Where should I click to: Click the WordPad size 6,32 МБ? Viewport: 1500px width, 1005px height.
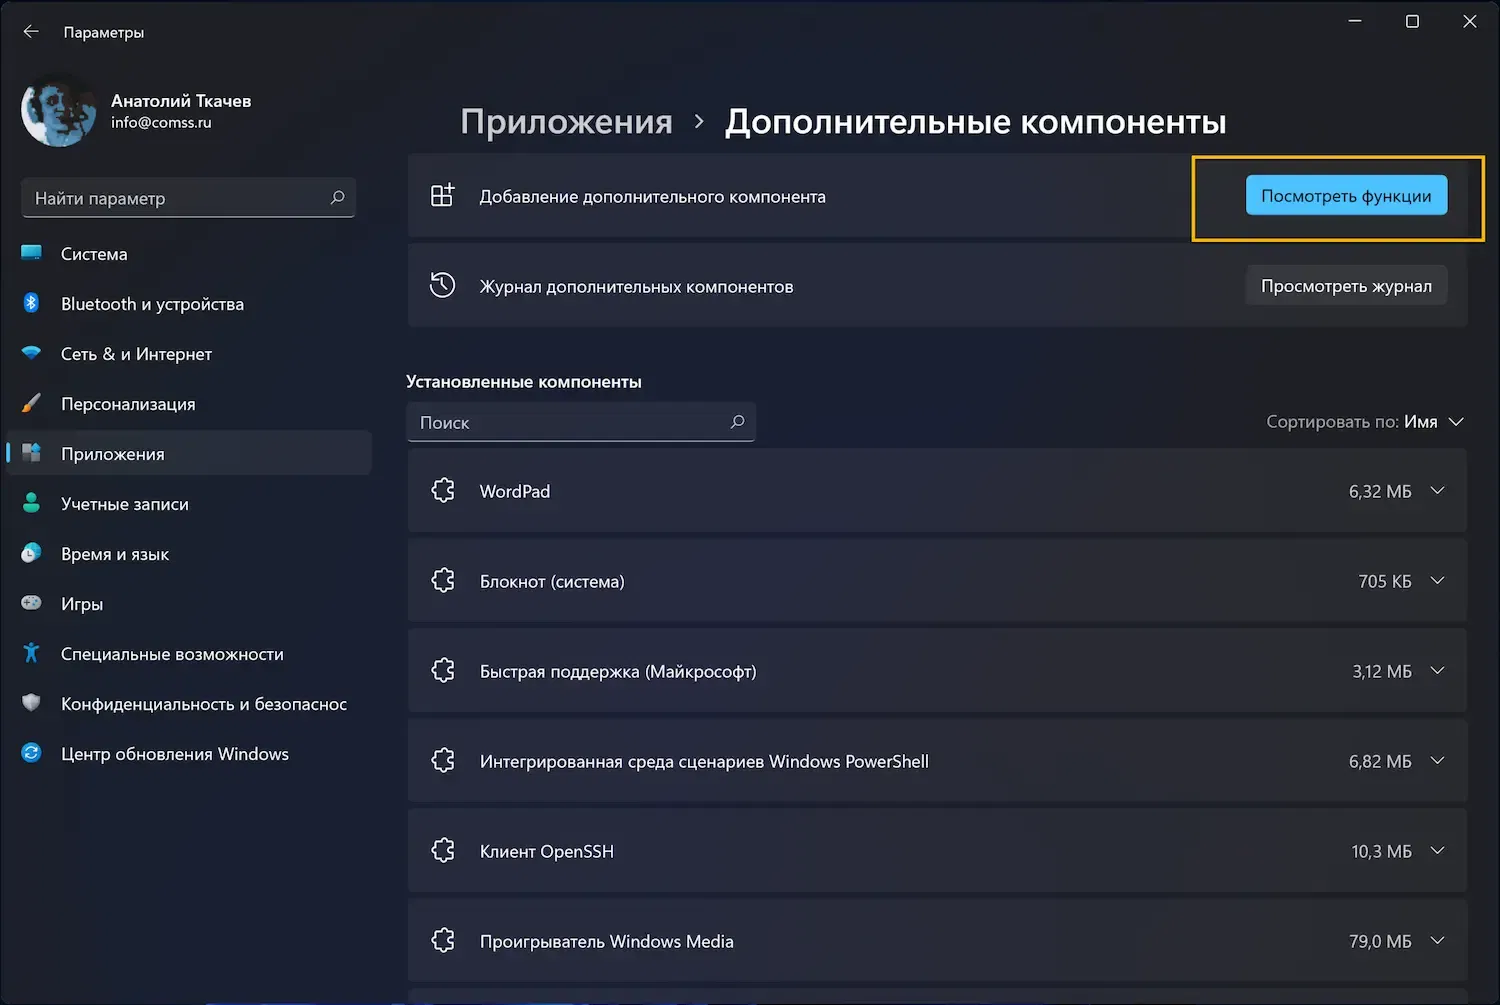pyautogui.click(x=1380, y=491)
